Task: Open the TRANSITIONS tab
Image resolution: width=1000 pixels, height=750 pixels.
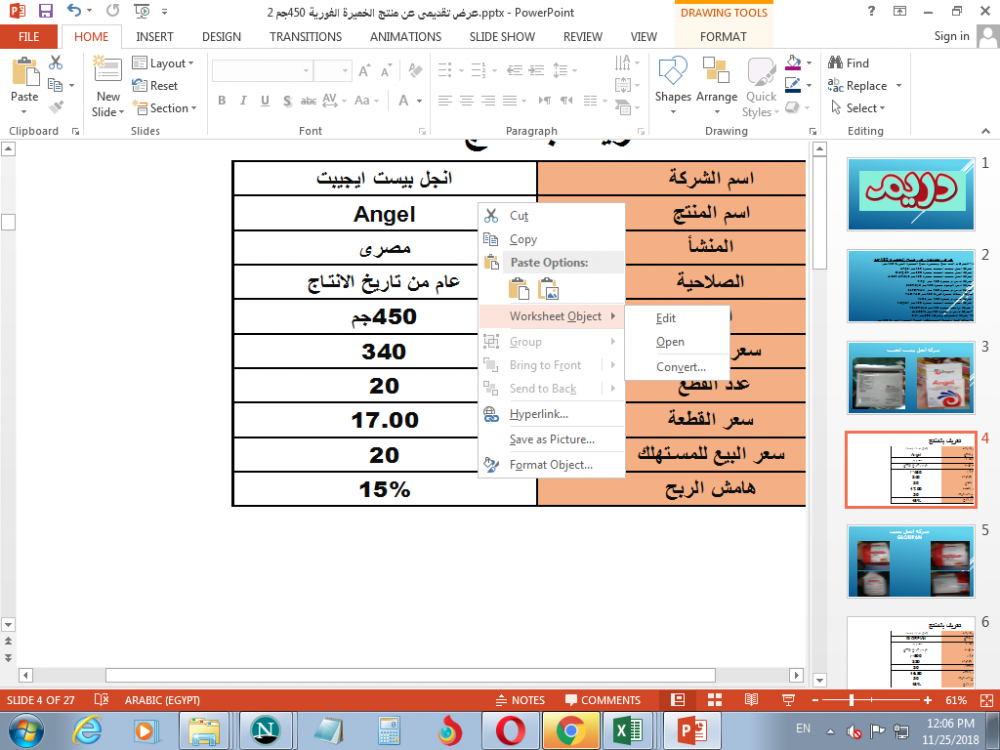Action: (305, 36)
